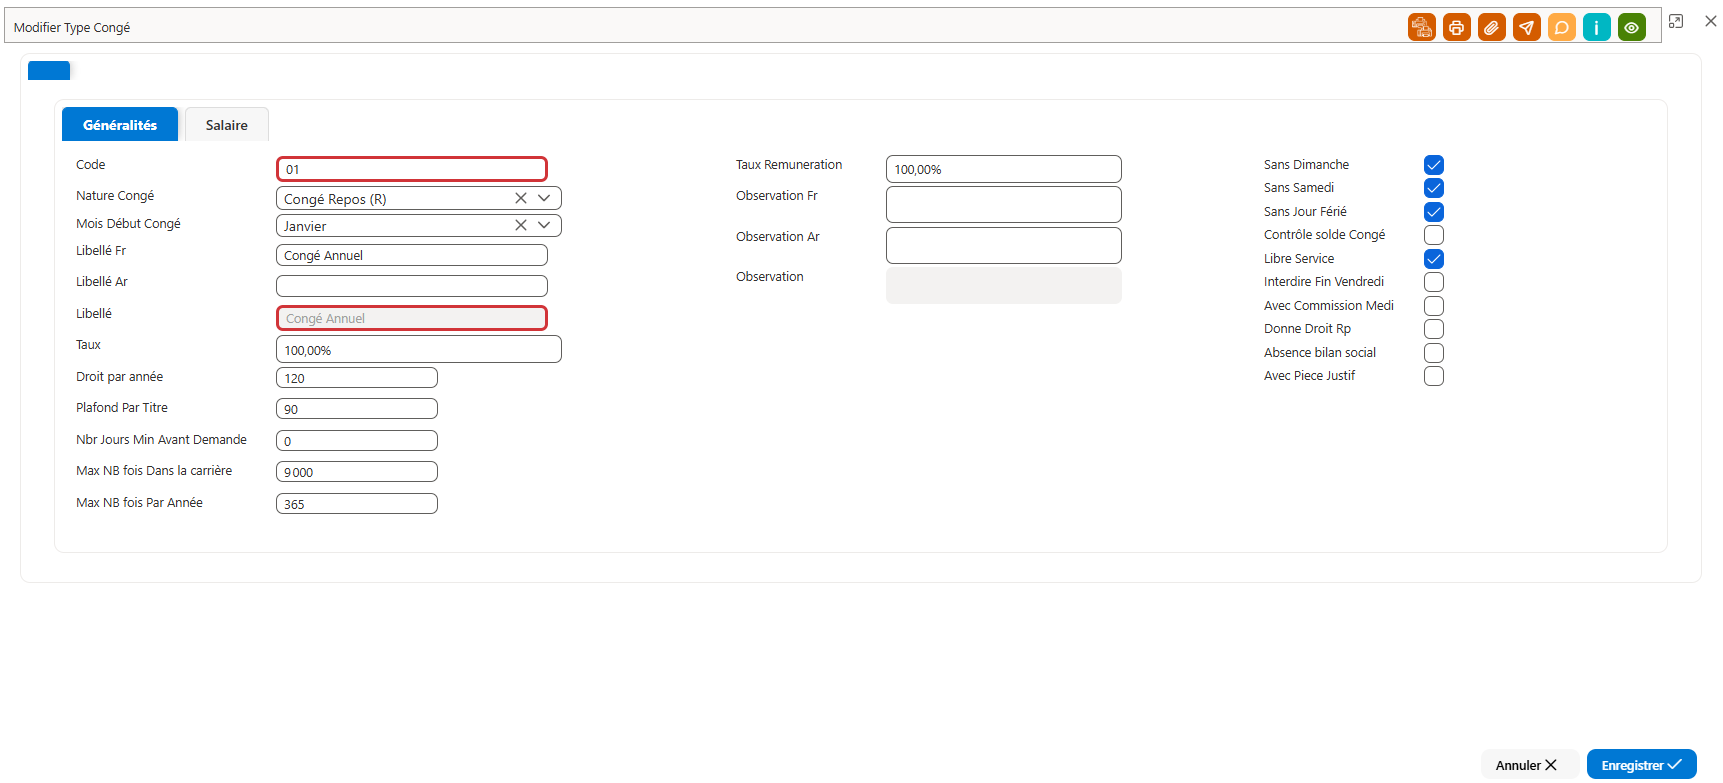Expand the Nature Congé dropdown arrow
The image size is (1723, 783).
pyautogui.click(x=544, y=198)
